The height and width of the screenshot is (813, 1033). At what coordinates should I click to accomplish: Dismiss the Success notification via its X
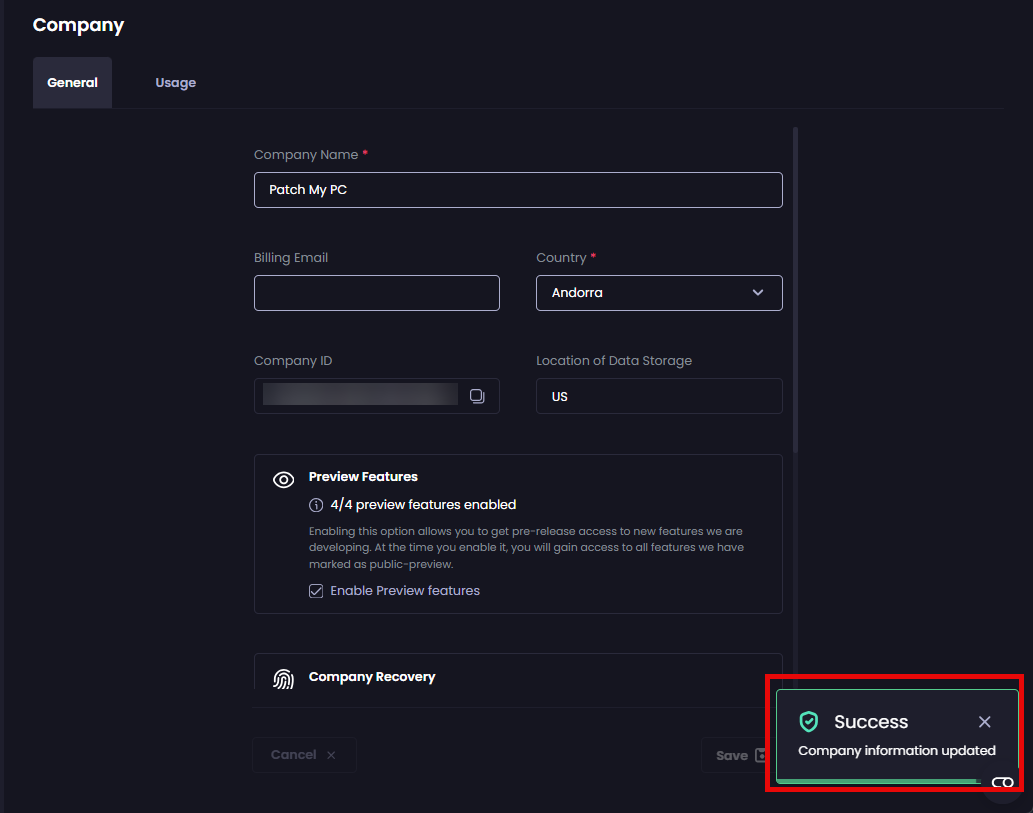pos(984,721)
